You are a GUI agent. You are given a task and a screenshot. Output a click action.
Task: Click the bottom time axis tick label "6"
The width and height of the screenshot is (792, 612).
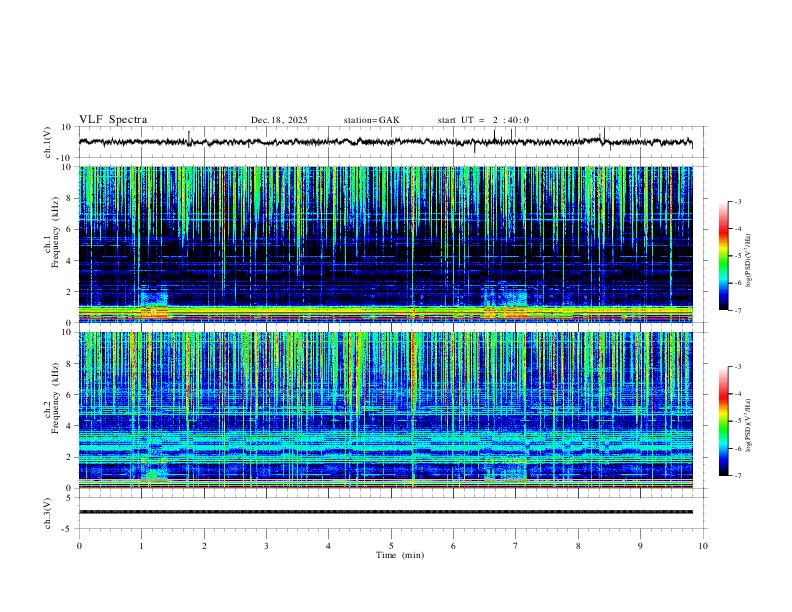click(x=453, y=546)
